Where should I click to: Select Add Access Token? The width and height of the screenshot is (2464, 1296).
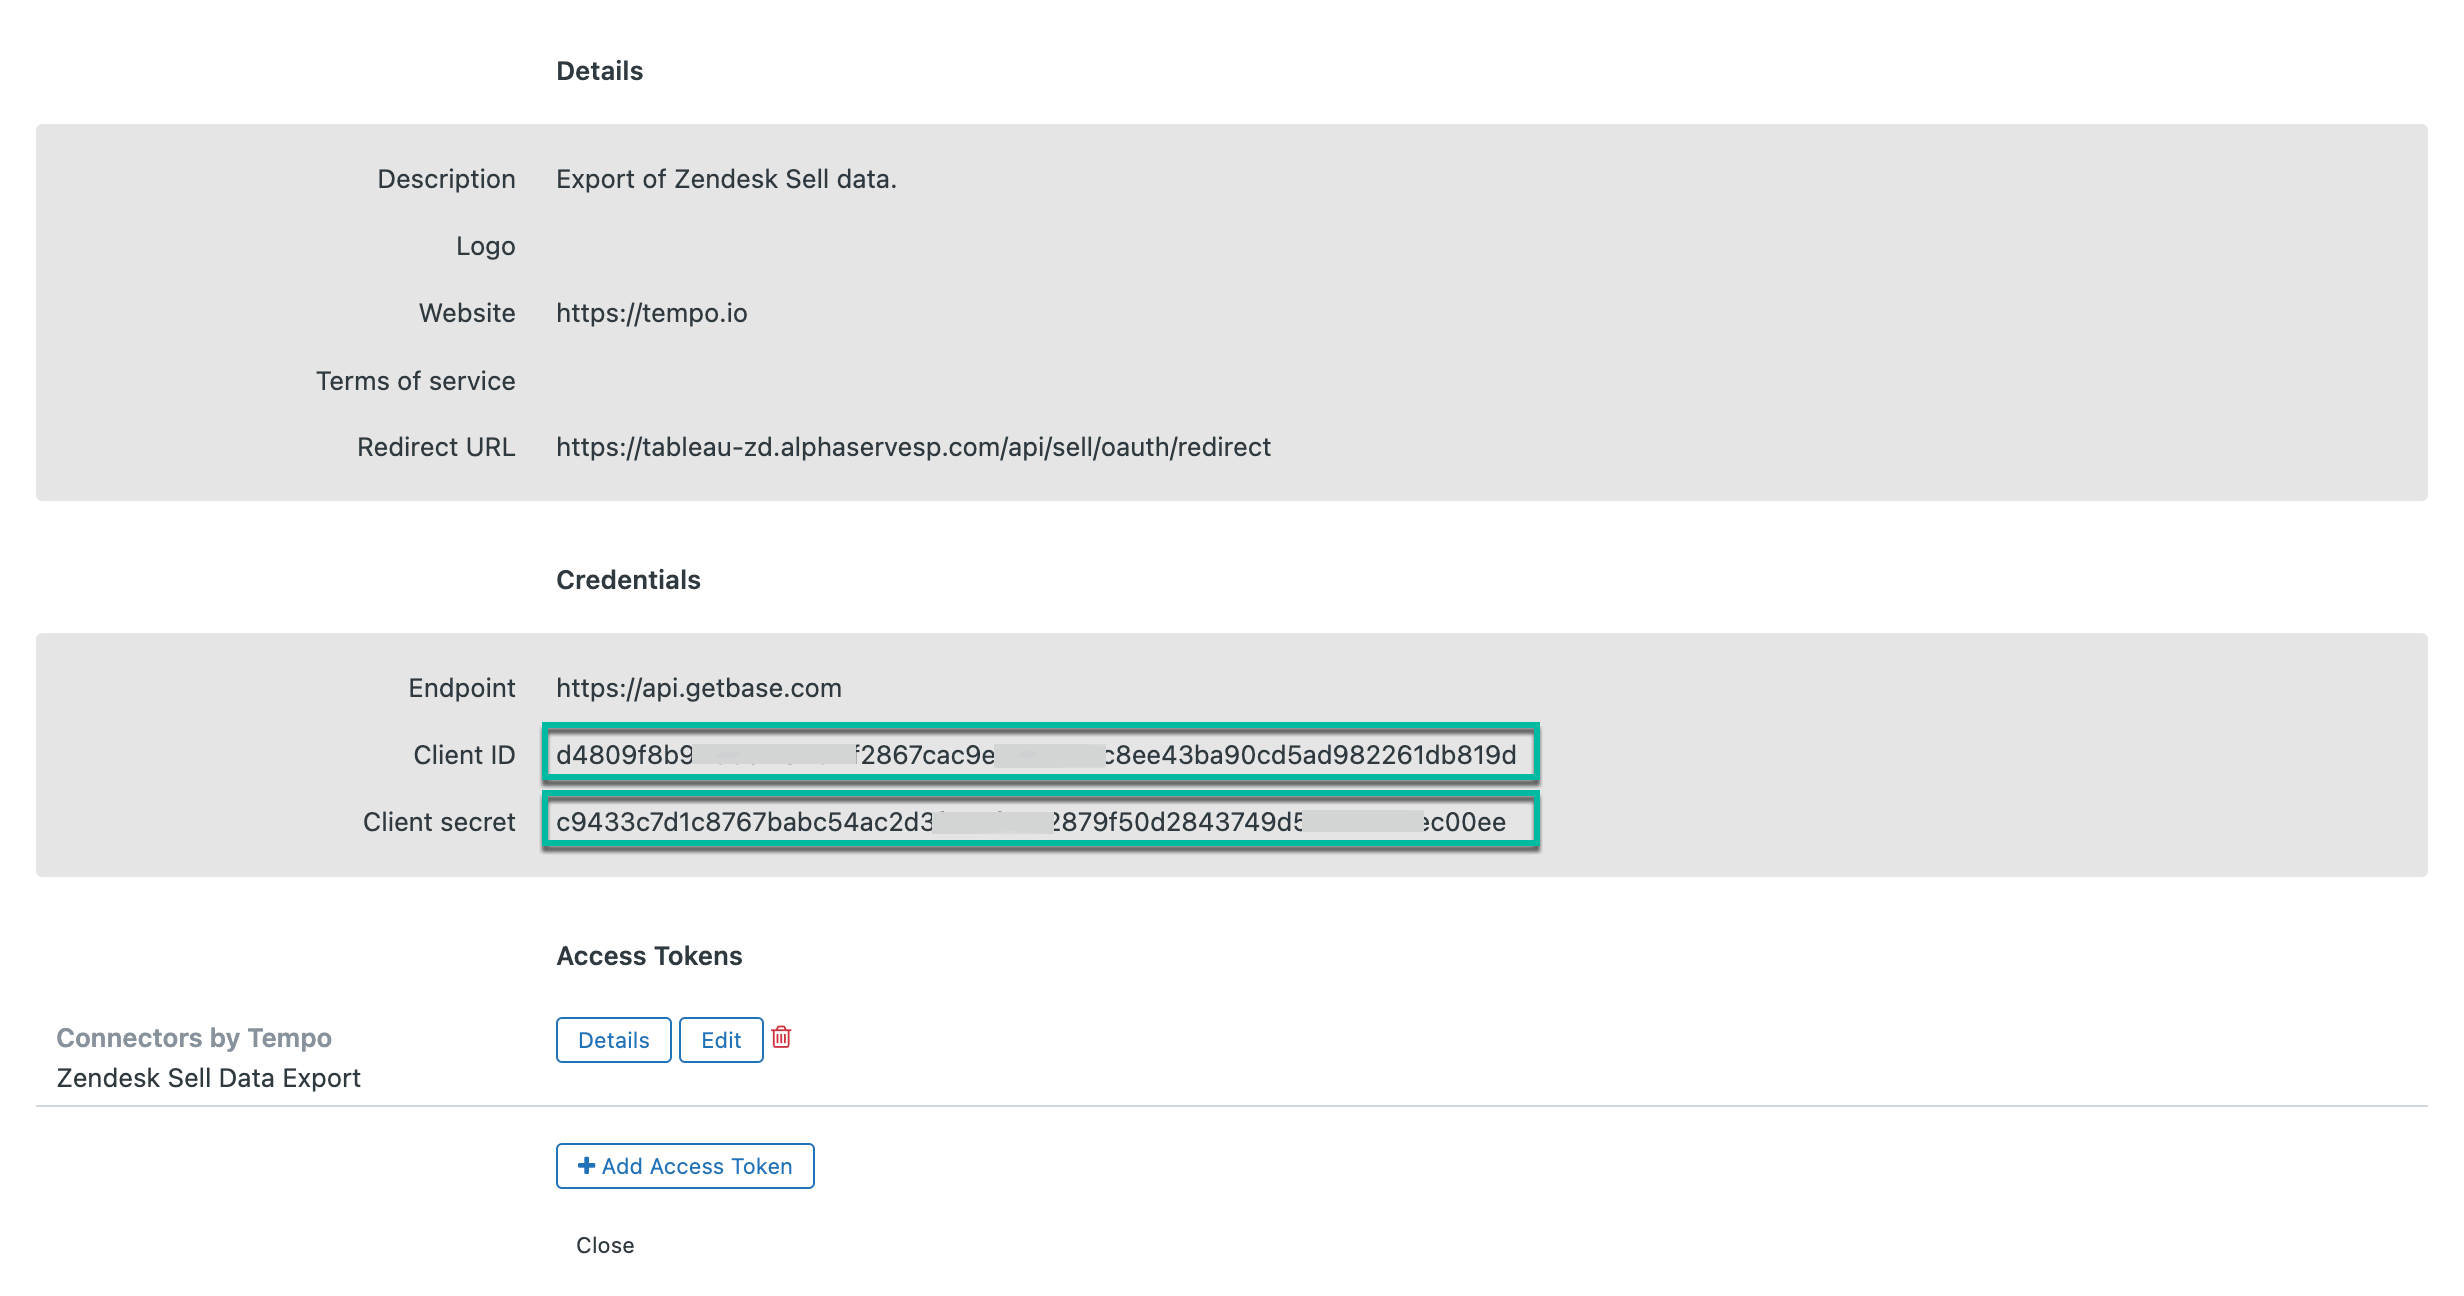[684, 1166]
